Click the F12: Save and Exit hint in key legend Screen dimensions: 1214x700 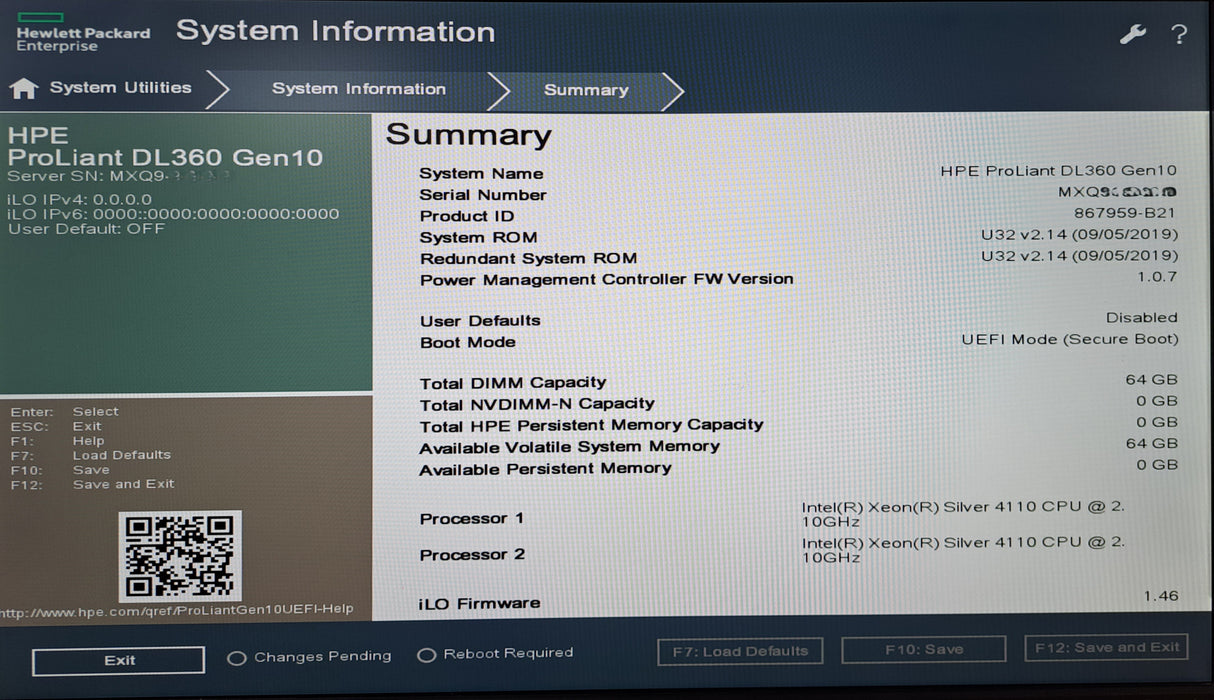(x=93, y=484)
